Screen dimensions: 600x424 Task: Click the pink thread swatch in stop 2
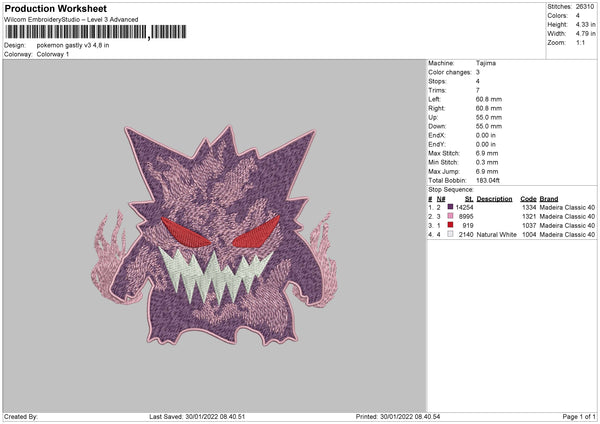pos(450,216)
